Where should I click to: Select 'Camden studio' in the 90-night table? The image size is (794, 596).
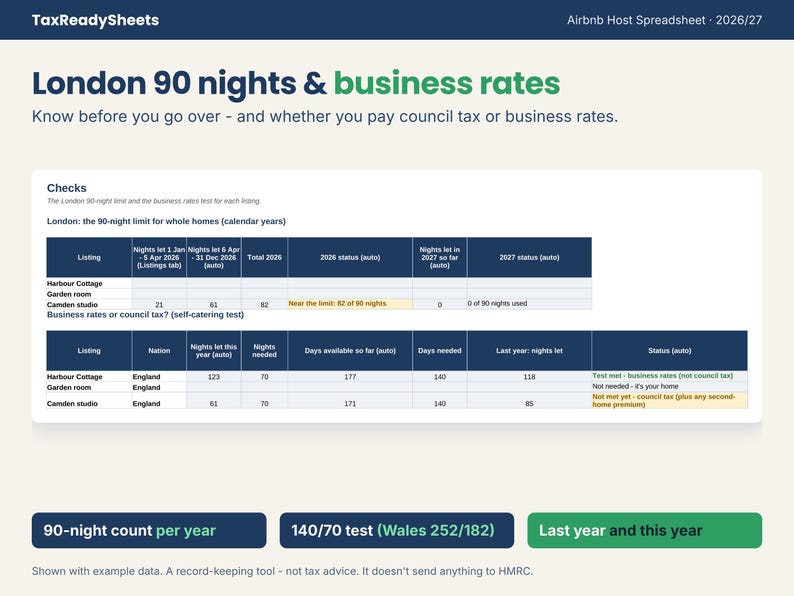click(x=89, y=304)
